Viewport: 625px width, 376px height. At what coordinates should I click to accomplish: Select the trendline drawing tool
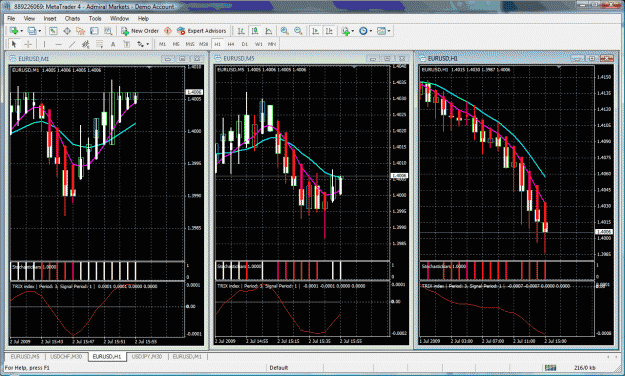point(72,44)
